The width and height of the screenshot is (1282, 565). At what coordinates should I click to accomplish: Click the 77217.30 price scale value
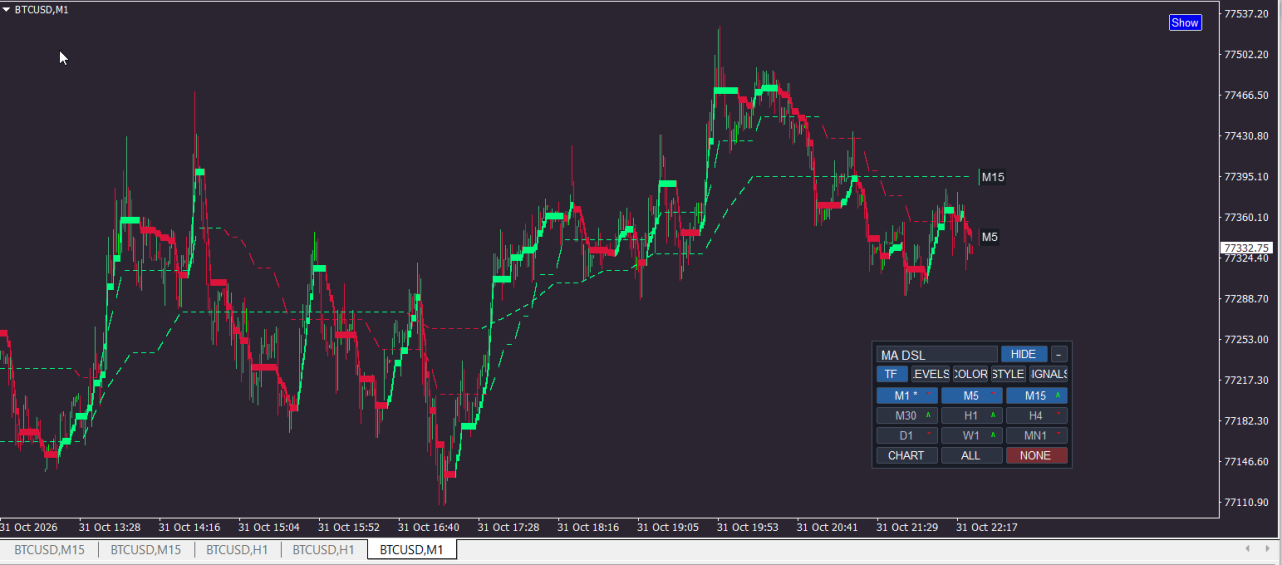click(1246, 380)
